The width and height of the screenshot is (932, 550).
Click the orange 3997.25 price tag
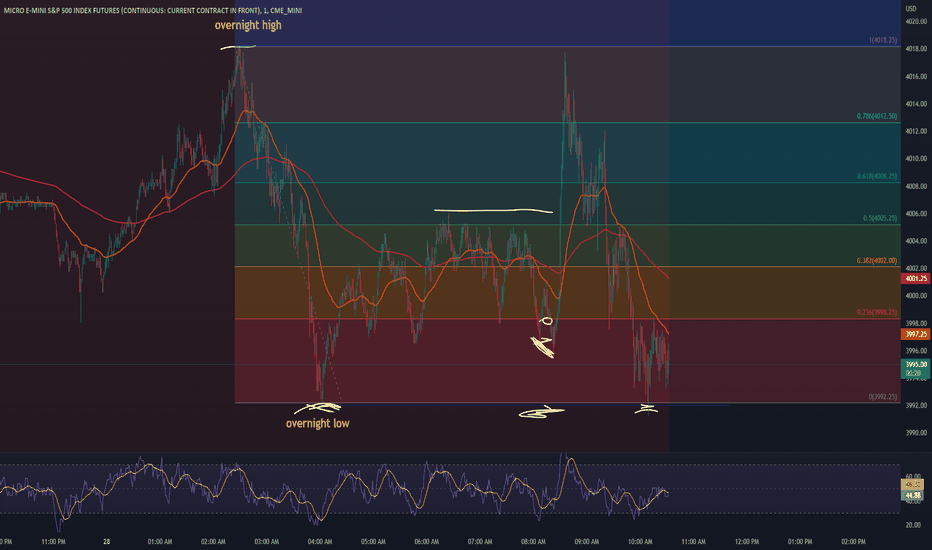pos(916,335)
